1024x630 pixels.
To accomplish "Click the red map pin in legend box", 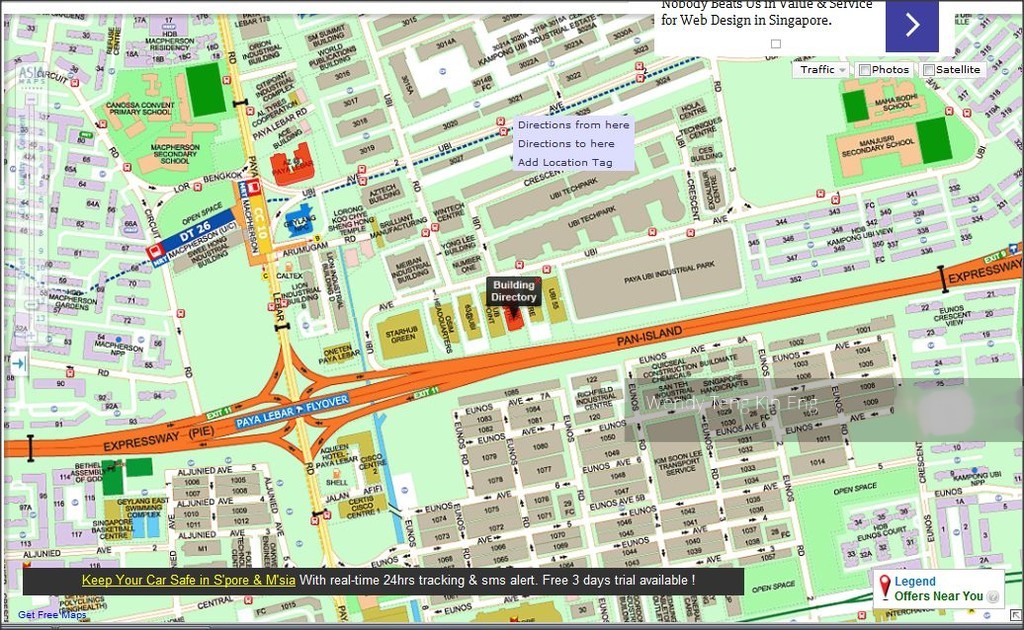I will [884, 587].
